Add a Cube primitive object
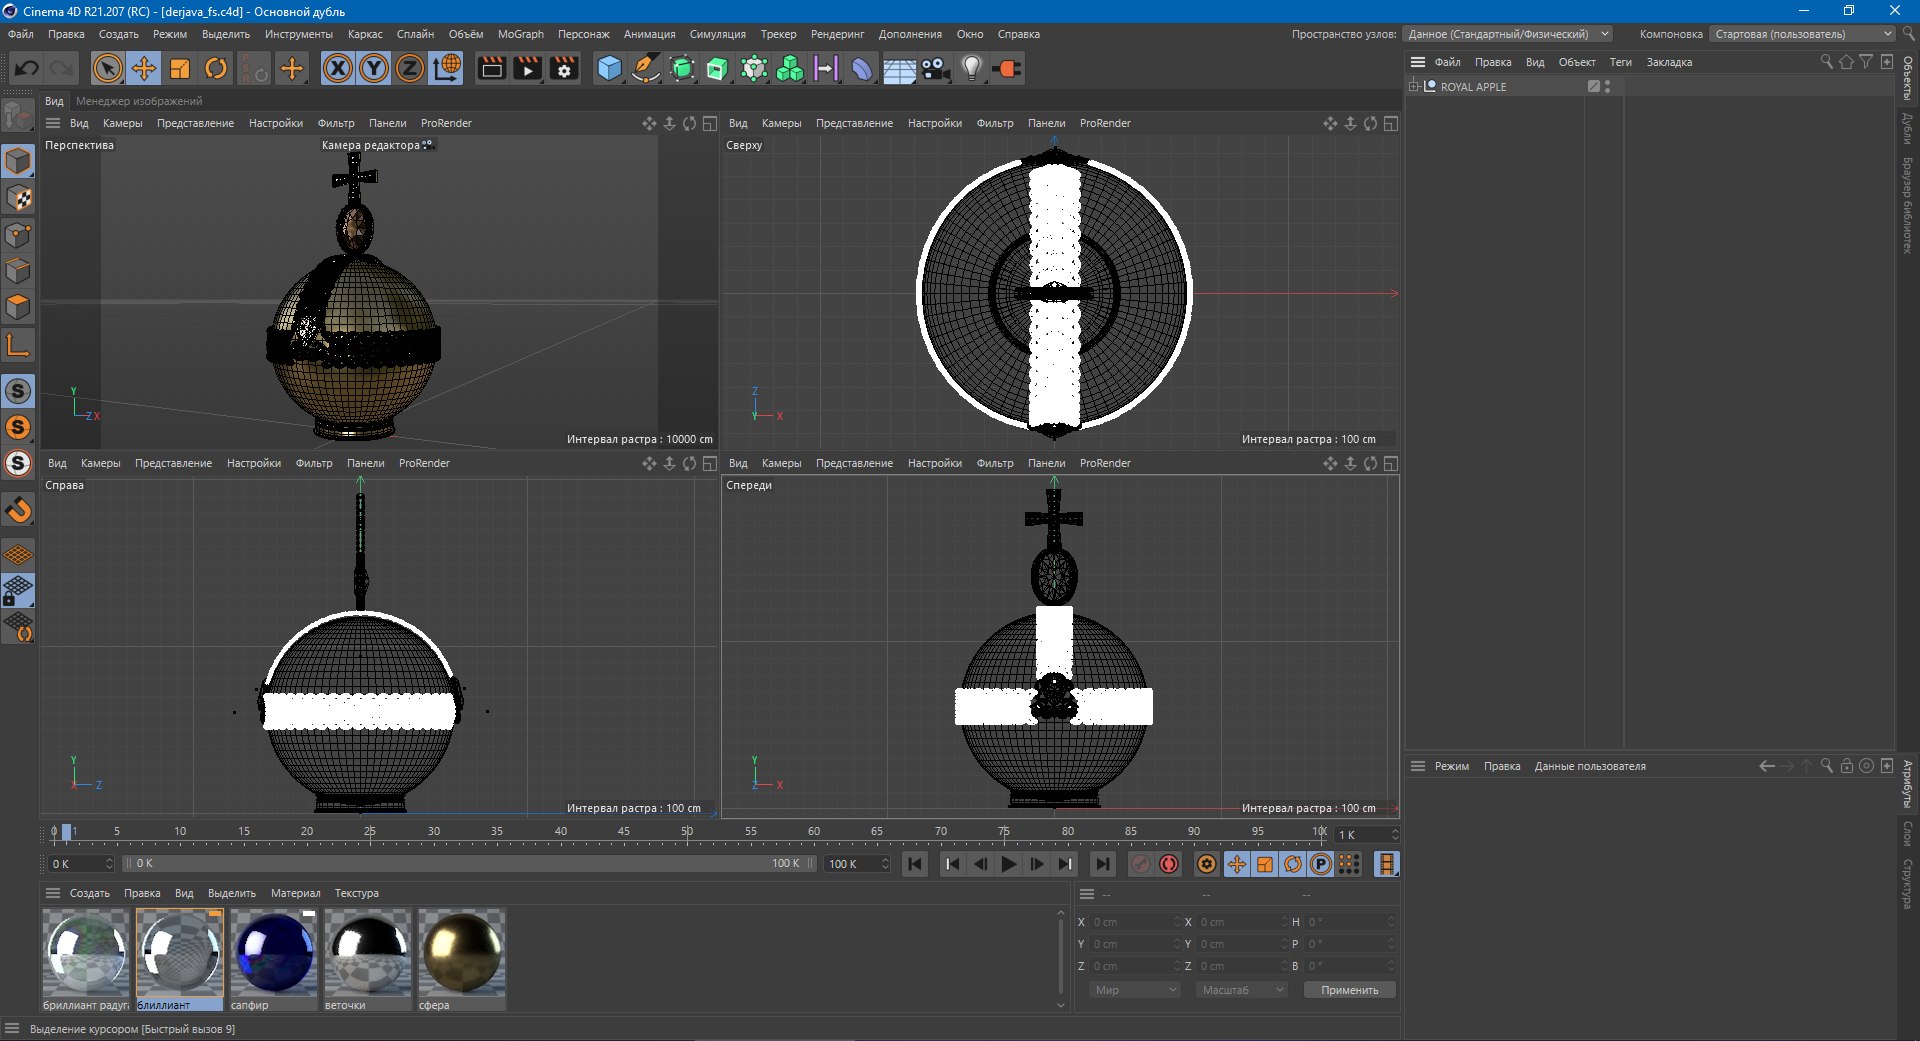The image size is (1920, 1041). [x=609, y=68]
